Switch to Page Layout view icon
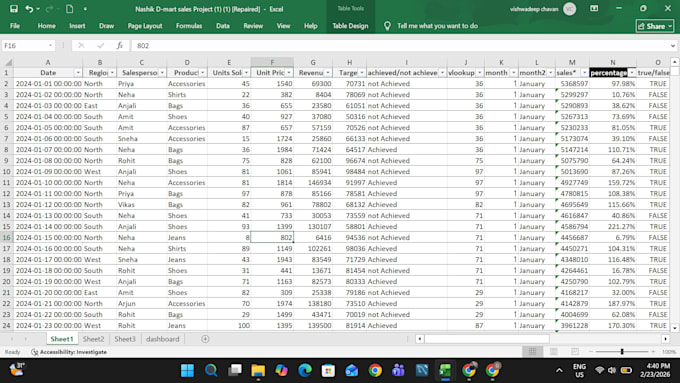Screen dimensions: 680x383 [x=553, y=352]
